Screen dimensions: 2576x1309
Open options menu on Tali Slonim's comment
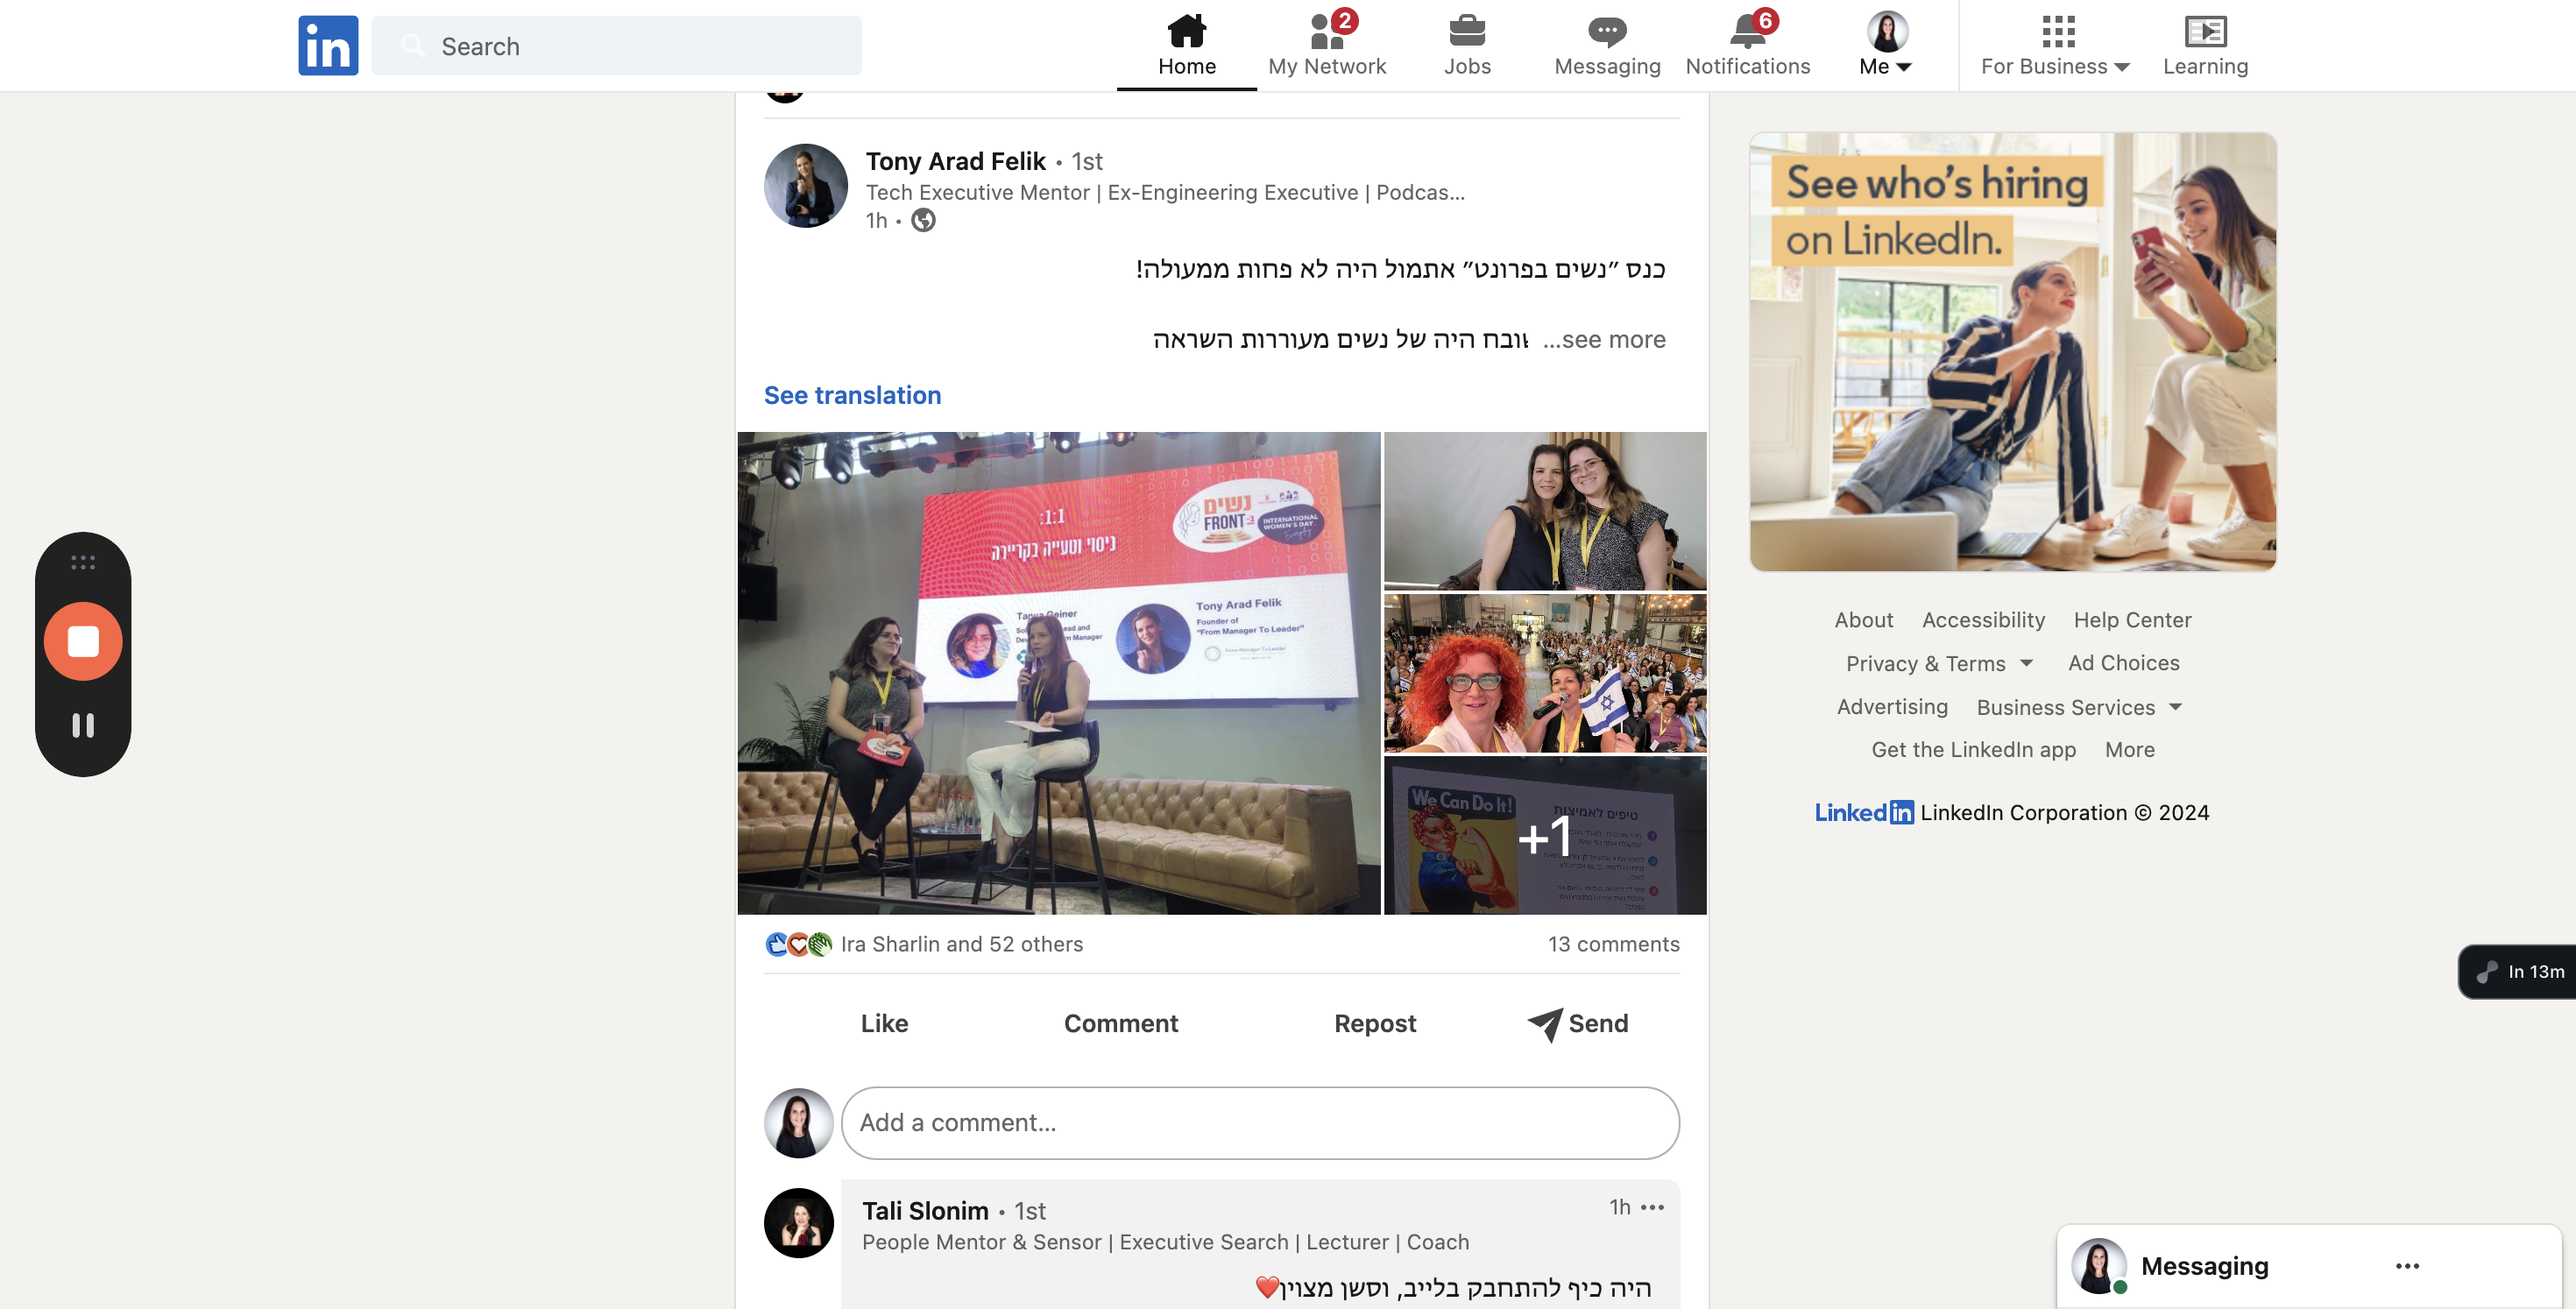pos(1653,1207)
